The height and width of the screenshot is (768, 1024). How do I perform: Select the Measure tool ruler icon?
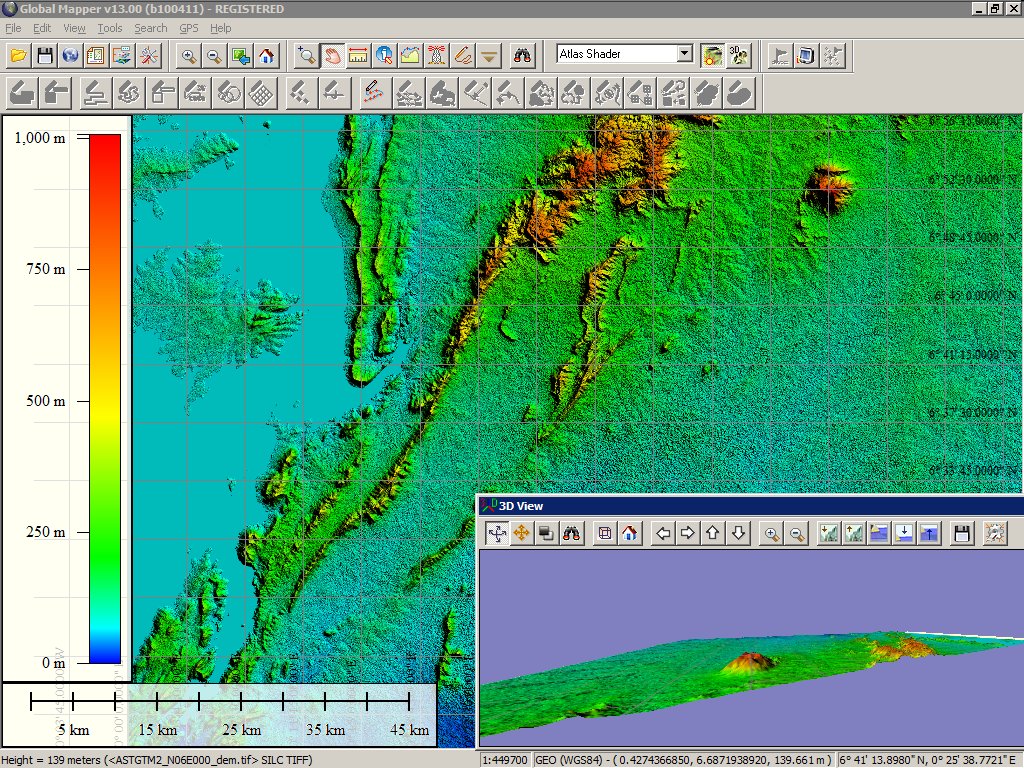point(359,55)
